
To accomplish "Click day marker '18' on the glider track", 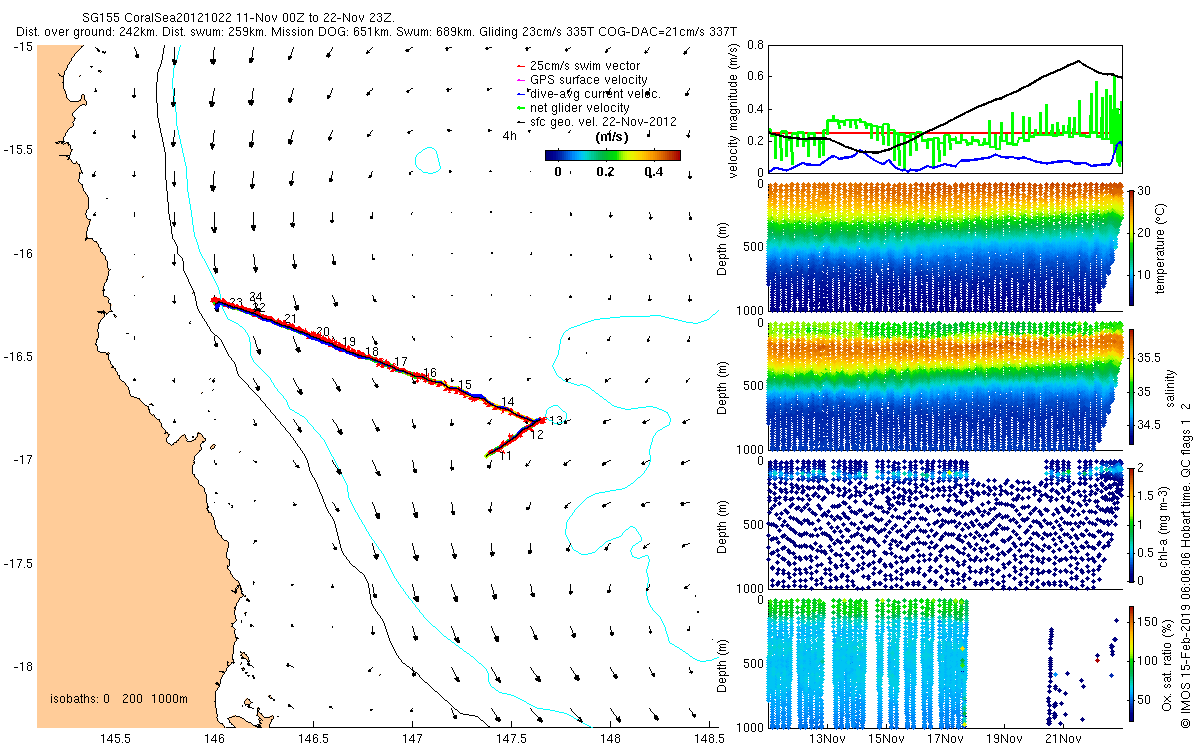I will [x=372, y=352].
